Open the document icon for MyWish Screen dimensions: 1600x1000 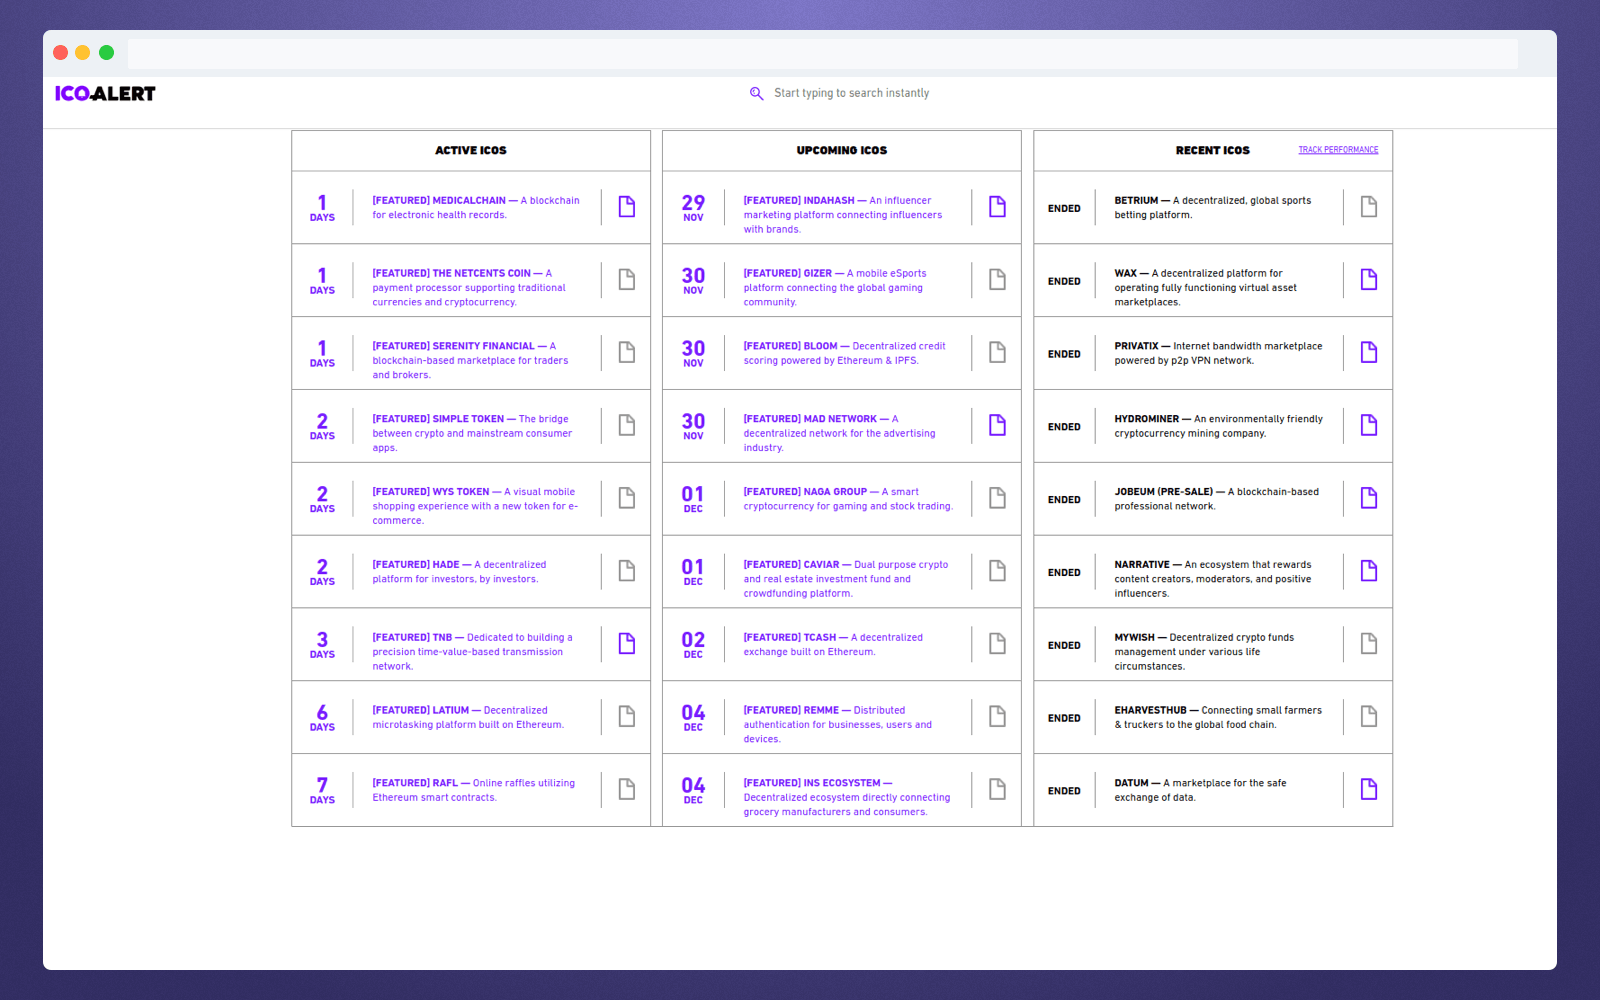1369,644
